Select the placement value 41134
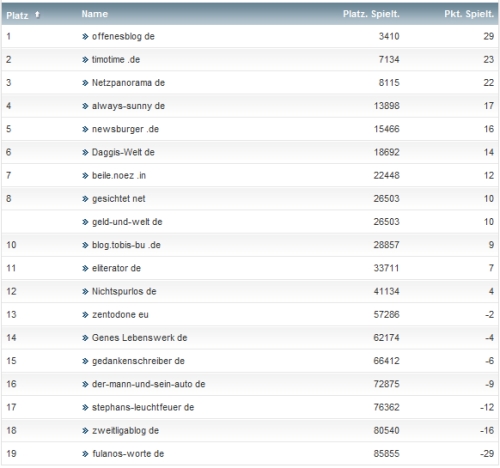Screen dimensions: 500x468 click(x=386, y=291)
